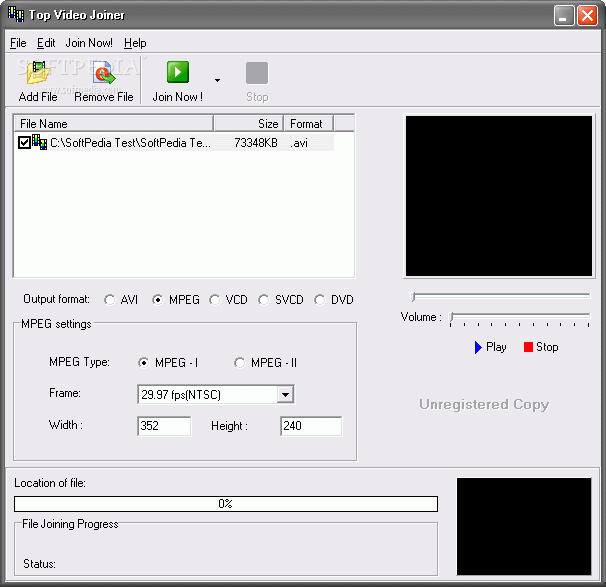The image size is (606, 587).
Task: Click the Height input field showing 240
Action: tap(311, 426)
